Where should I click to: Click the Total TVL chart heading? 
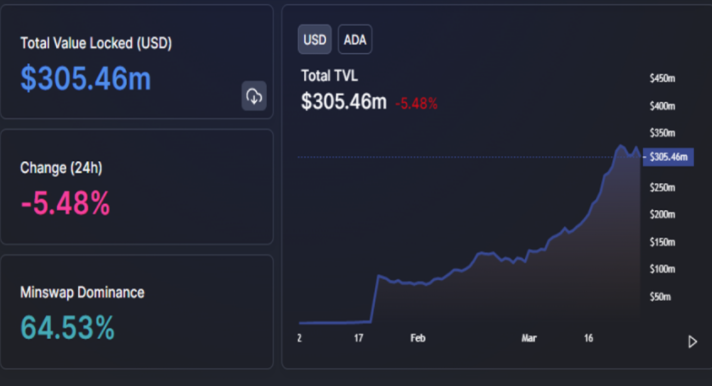pos(329,75)
